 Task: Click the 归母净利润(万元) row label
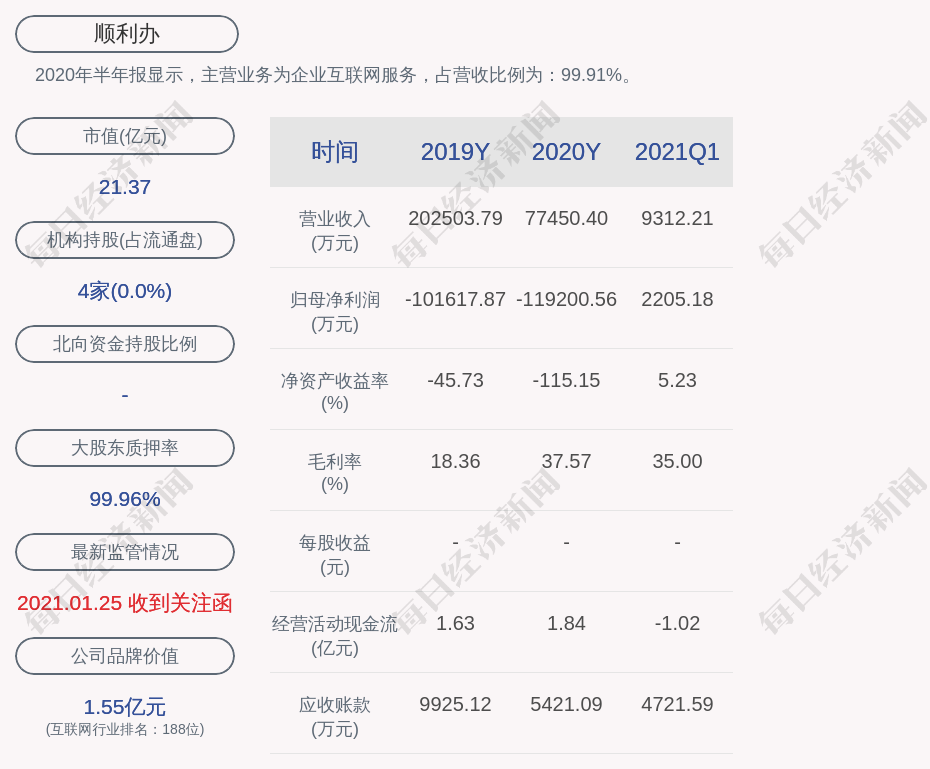pos(335,311)
